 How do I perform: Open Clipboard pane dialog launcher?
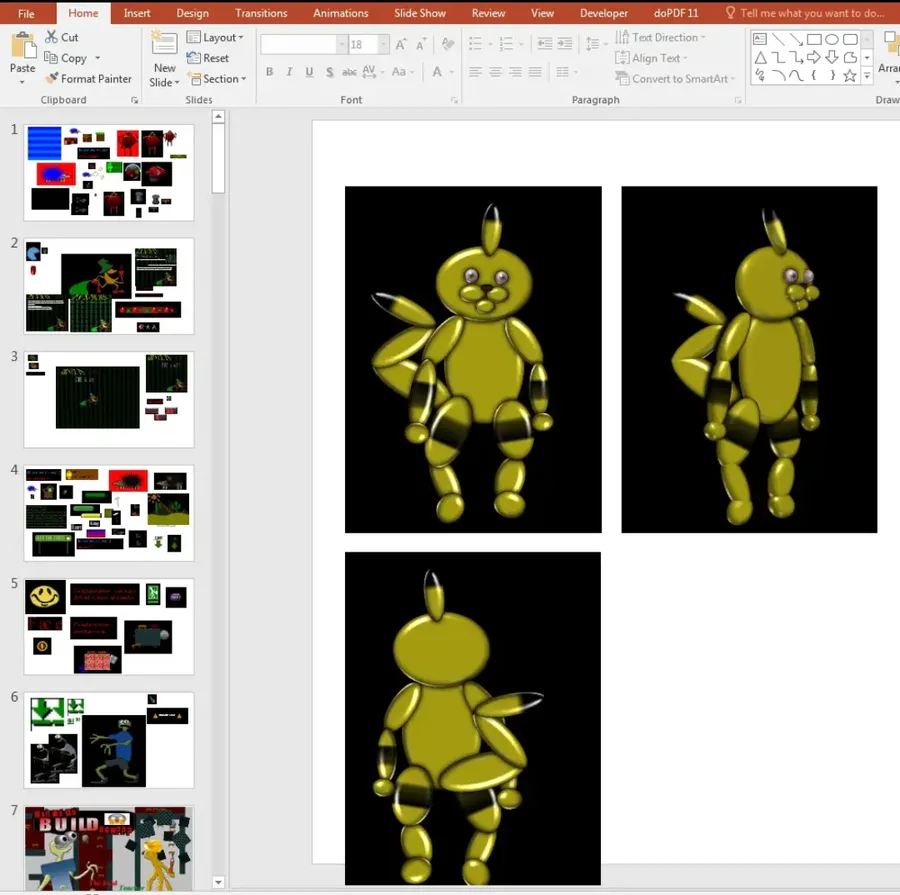pos(134,100)
